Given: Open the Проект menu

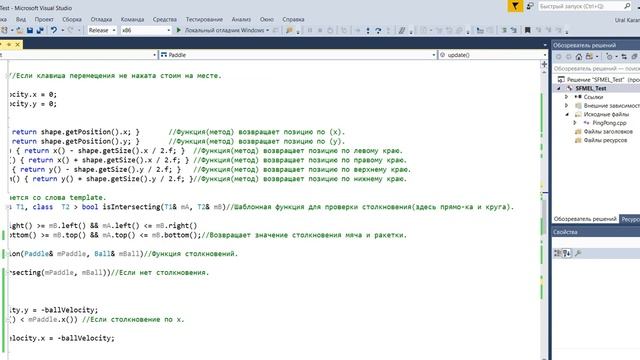Looking at the screenshot, I should [x=44, y=19].
